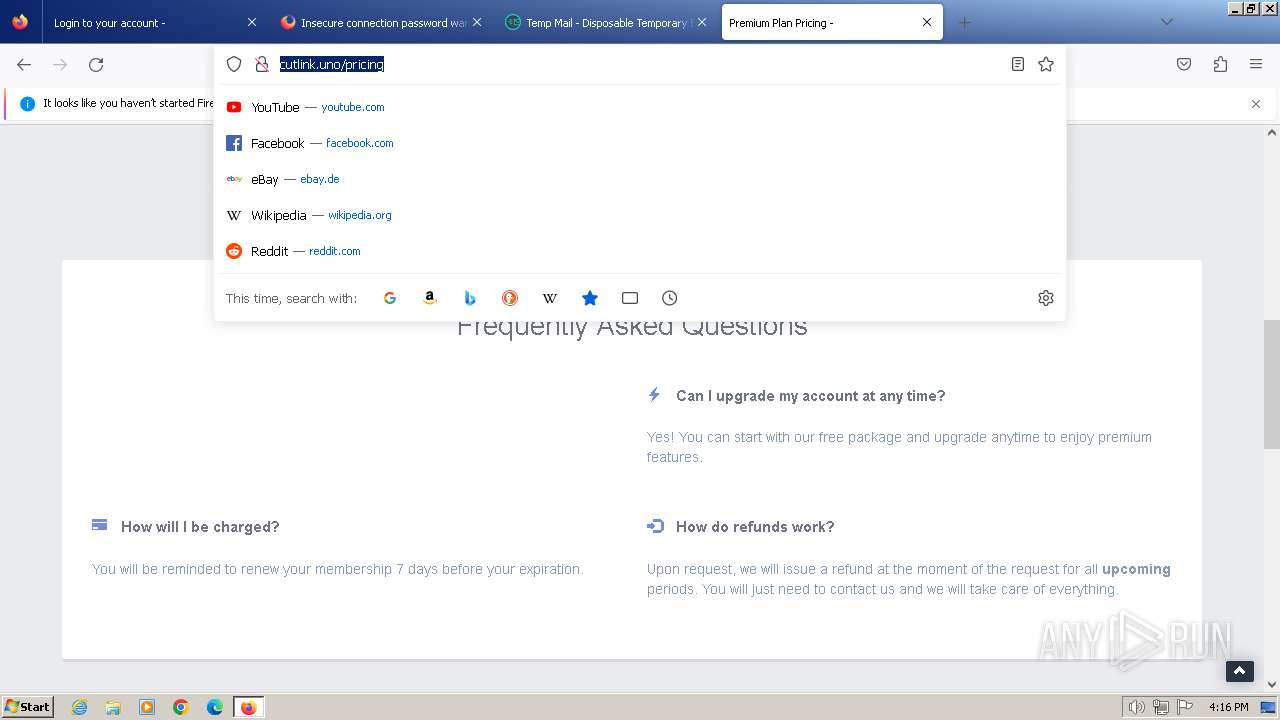Close the 'Login to your account' tab
Viewport: 1280px width, 720px height.
coord(251,22)
